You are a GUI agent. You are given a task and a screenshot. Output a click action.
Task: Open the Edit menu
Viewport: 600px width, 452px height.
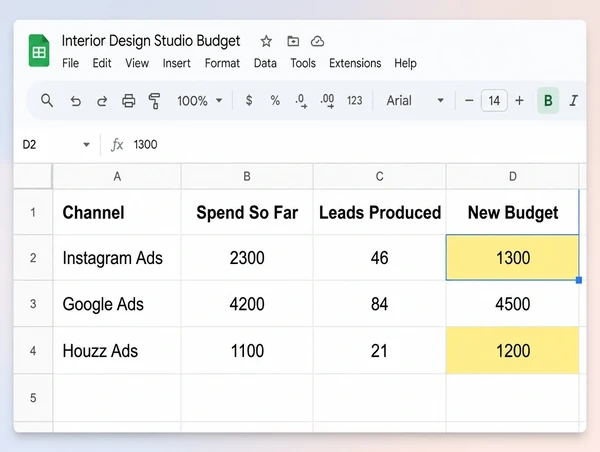(x=102, y=63)
